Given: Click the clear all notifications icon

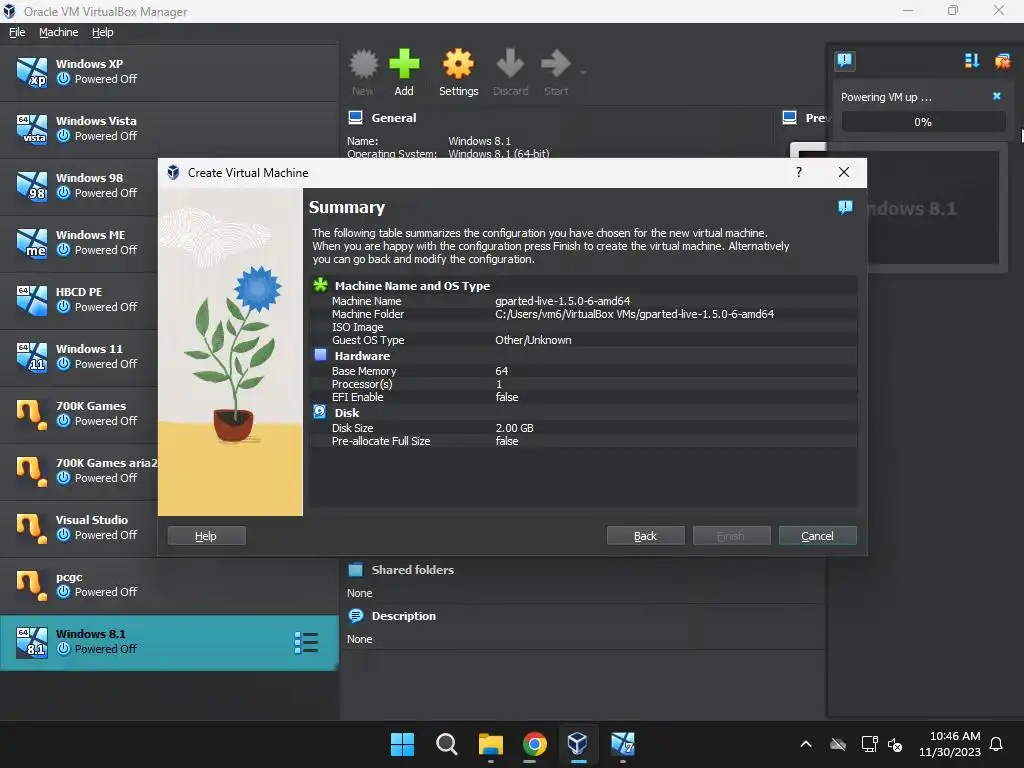Looking at the screenshot, I should coord(1002,61).
